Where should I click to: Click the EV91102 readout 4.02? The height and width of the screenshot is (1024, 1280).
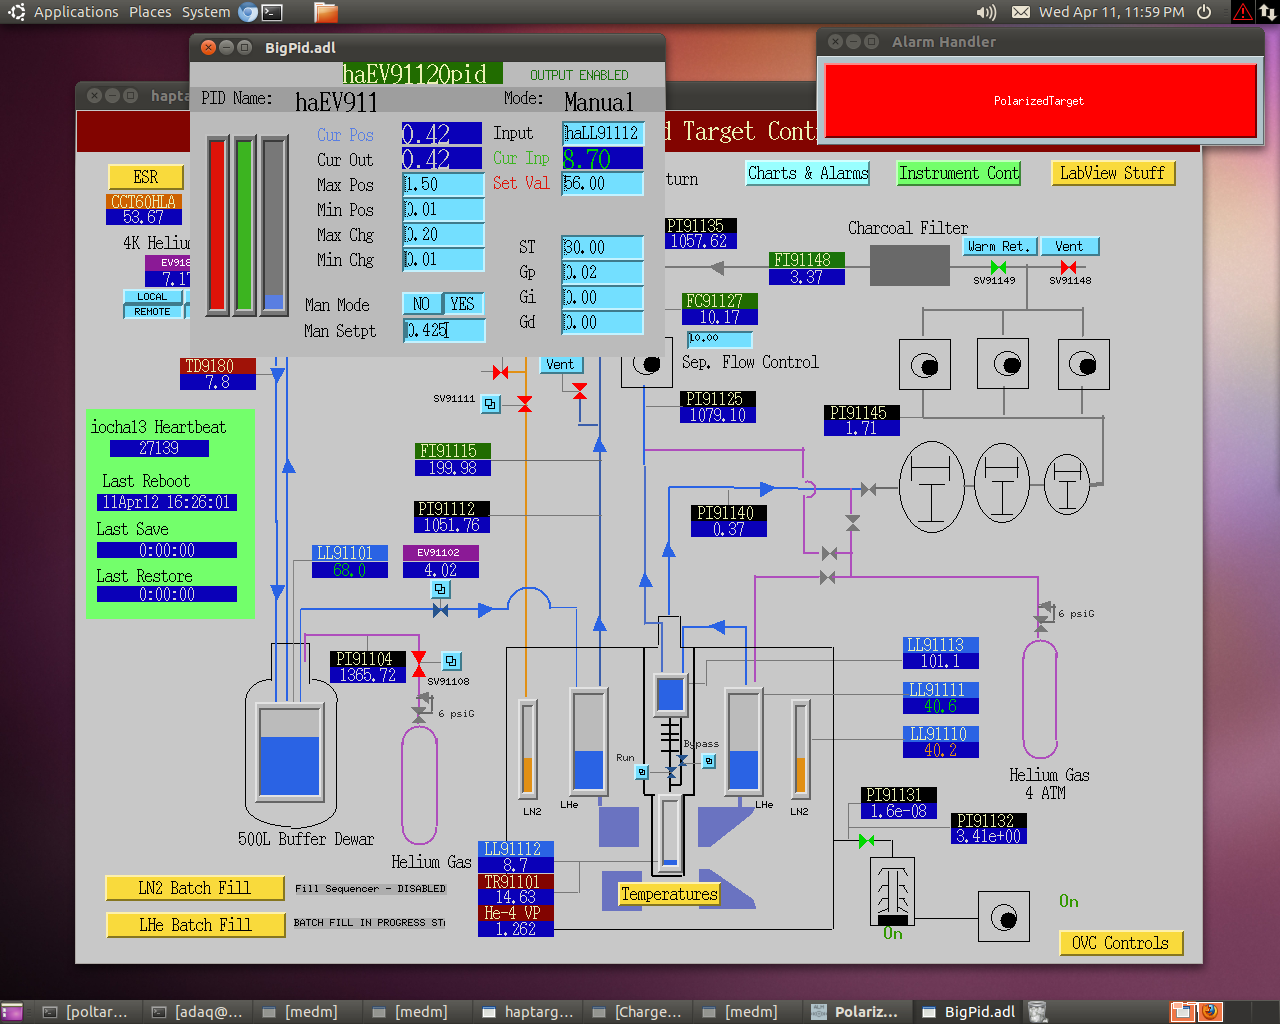pyautogui.click(x=440, y=570)
